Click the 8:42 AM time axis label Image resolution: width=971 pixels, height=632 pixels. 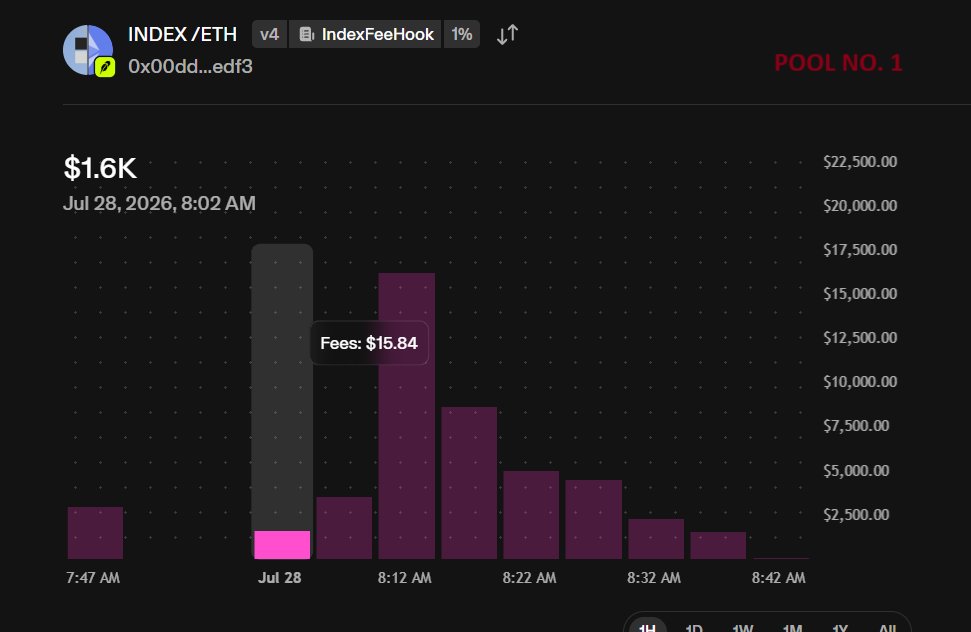point(778,578)
